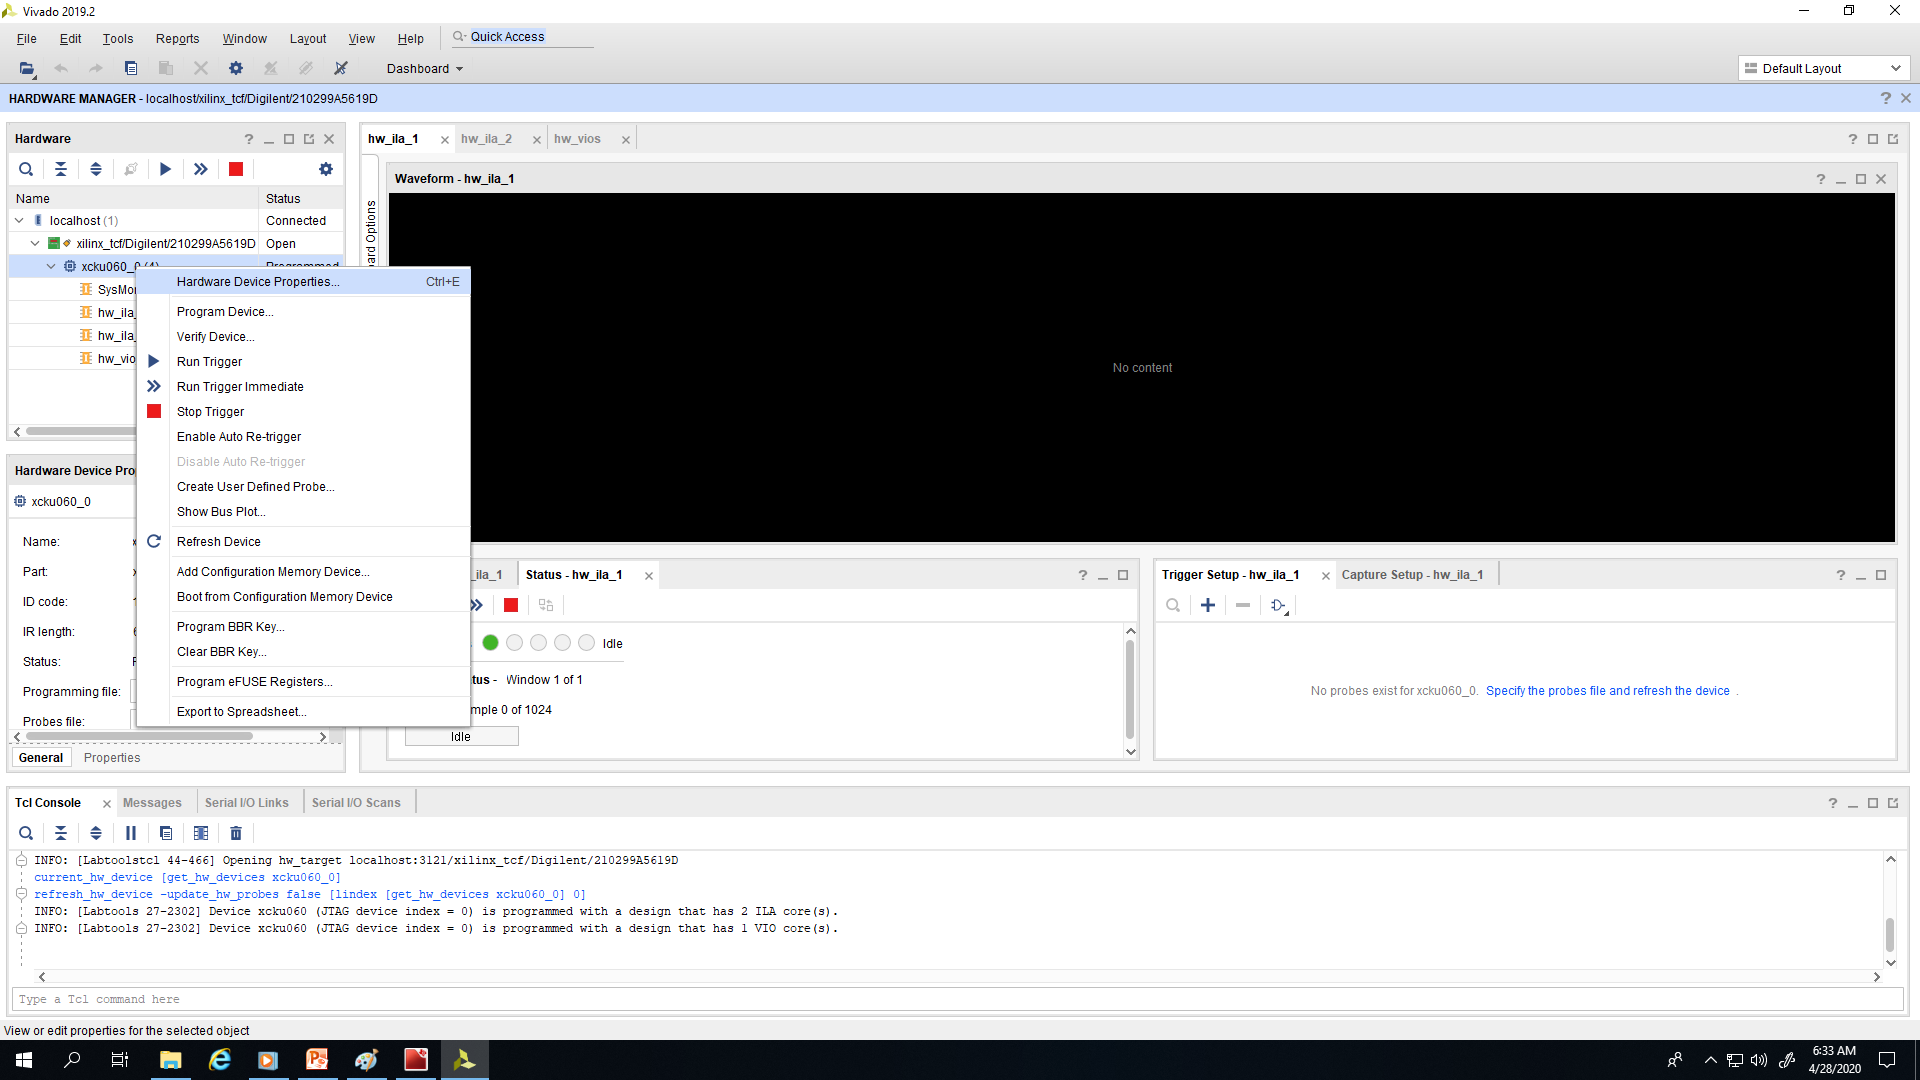Open PowerPoint from taskbar
1920x1080 pixels.
click(317, 1060)
